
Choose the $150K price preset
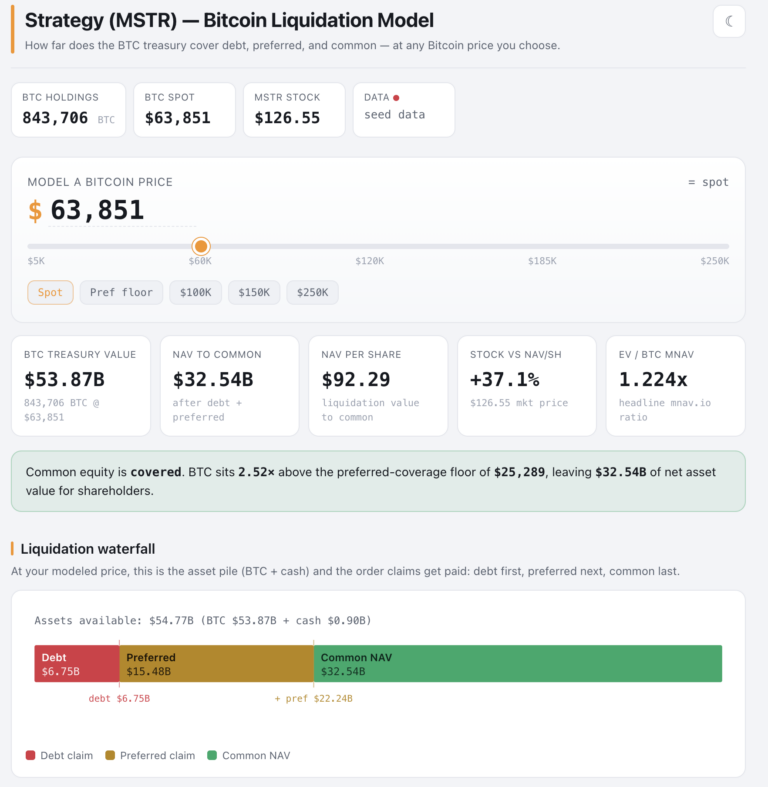[x=254, y=292]
